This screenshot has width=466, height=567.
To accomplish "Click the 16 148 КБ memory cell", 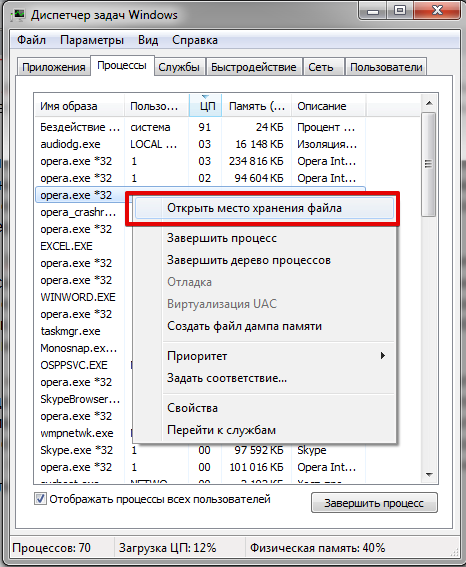I will coord(259,144).
